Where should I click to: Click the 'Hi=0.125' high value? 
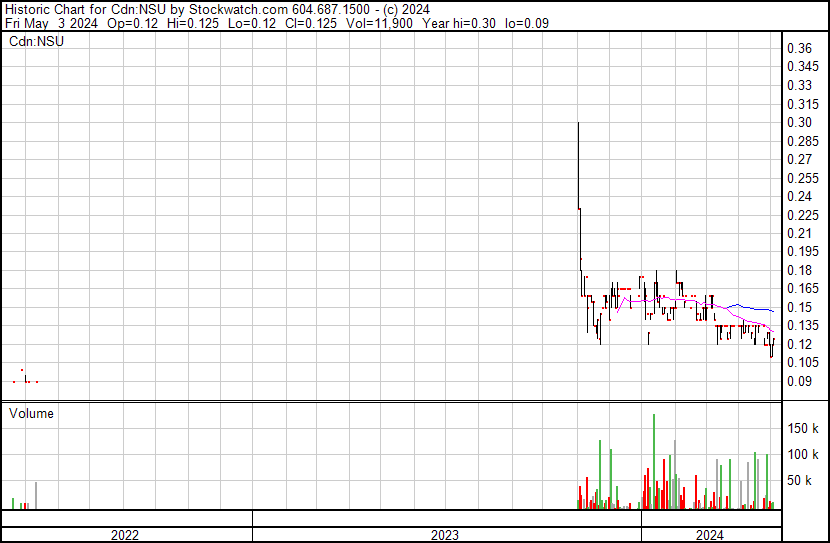193,23
